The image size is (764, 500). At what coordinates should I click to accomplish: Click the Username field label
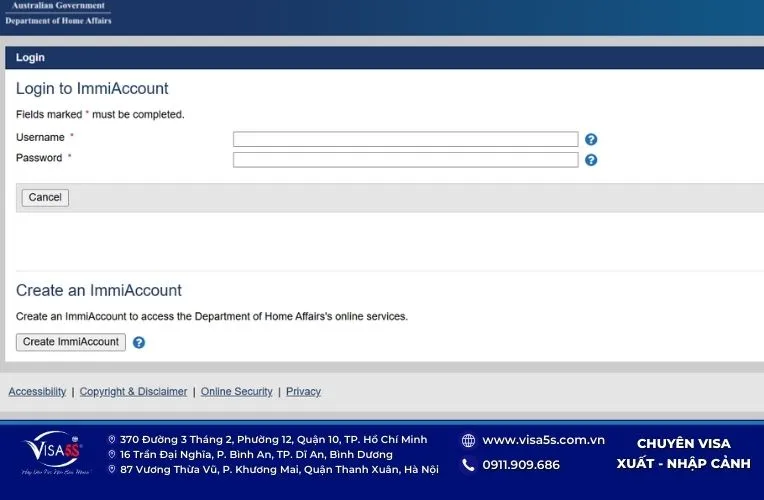point(40,137)
